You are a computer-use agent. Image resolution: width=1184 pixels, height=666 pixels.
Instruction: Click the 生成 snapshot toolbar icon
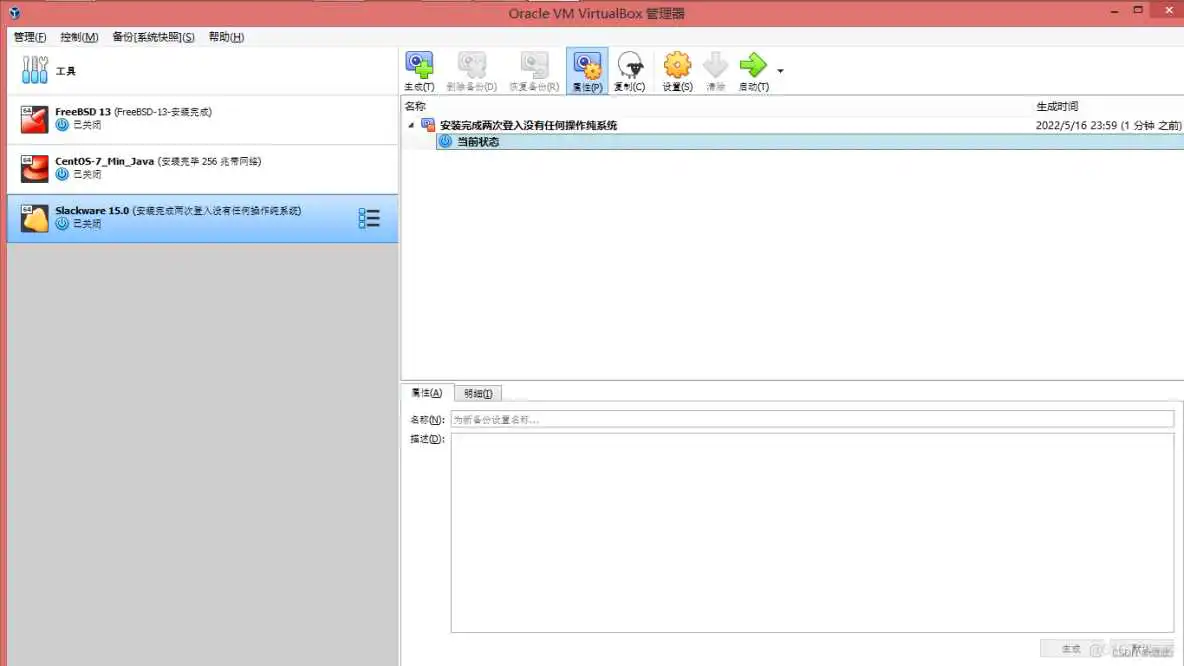click(x=419, y=70)
